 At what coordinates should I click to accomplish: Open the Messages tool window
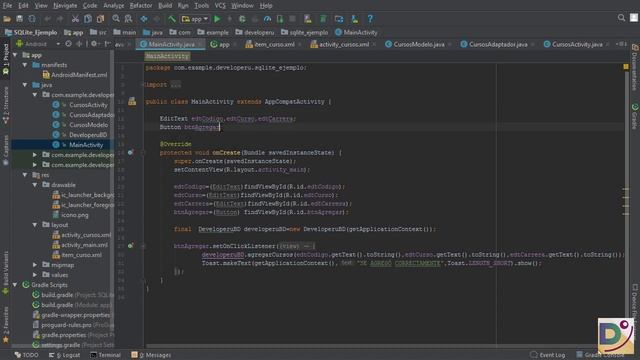tap(151, 355)
